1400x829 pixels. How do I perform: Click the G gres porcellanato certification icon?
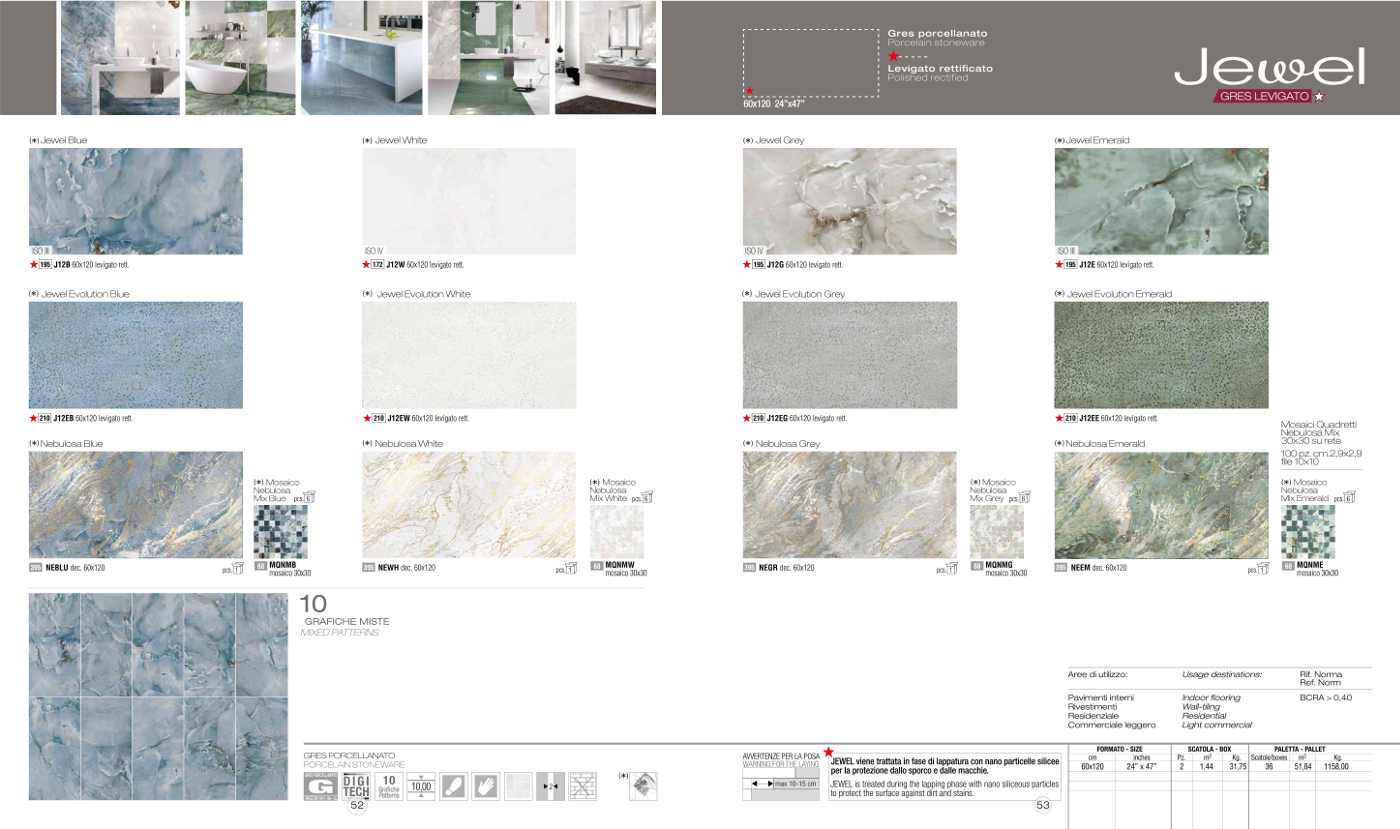coord(320,787)
